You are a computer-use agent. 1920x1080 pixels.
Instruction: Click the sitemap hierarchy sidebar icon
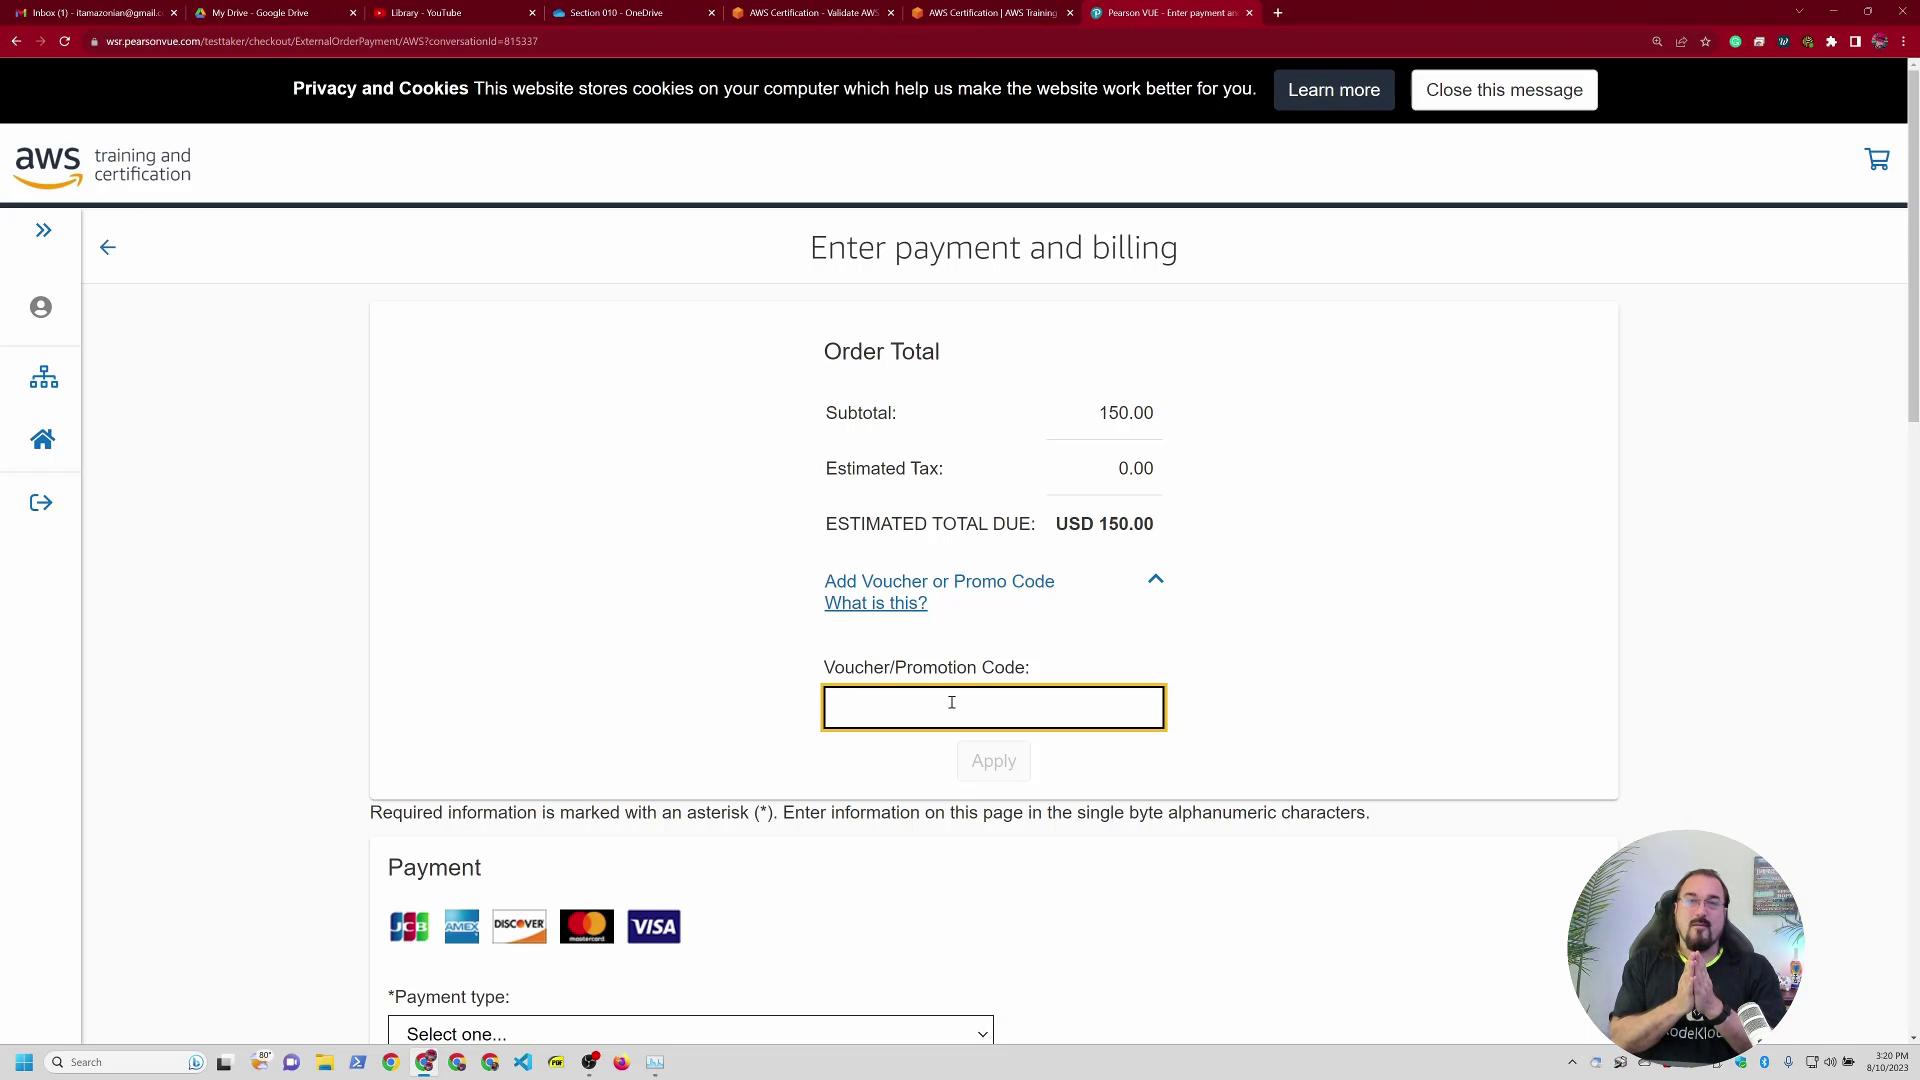(x=43, y=377)
